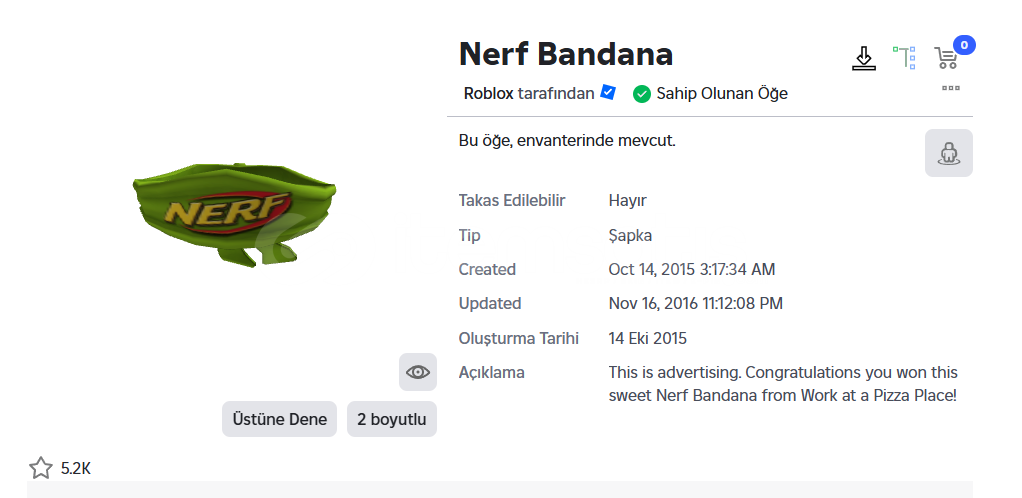Open the green asset tree hierarchy icon
This screenshot has height=498, width=1022.
[905, 58]
